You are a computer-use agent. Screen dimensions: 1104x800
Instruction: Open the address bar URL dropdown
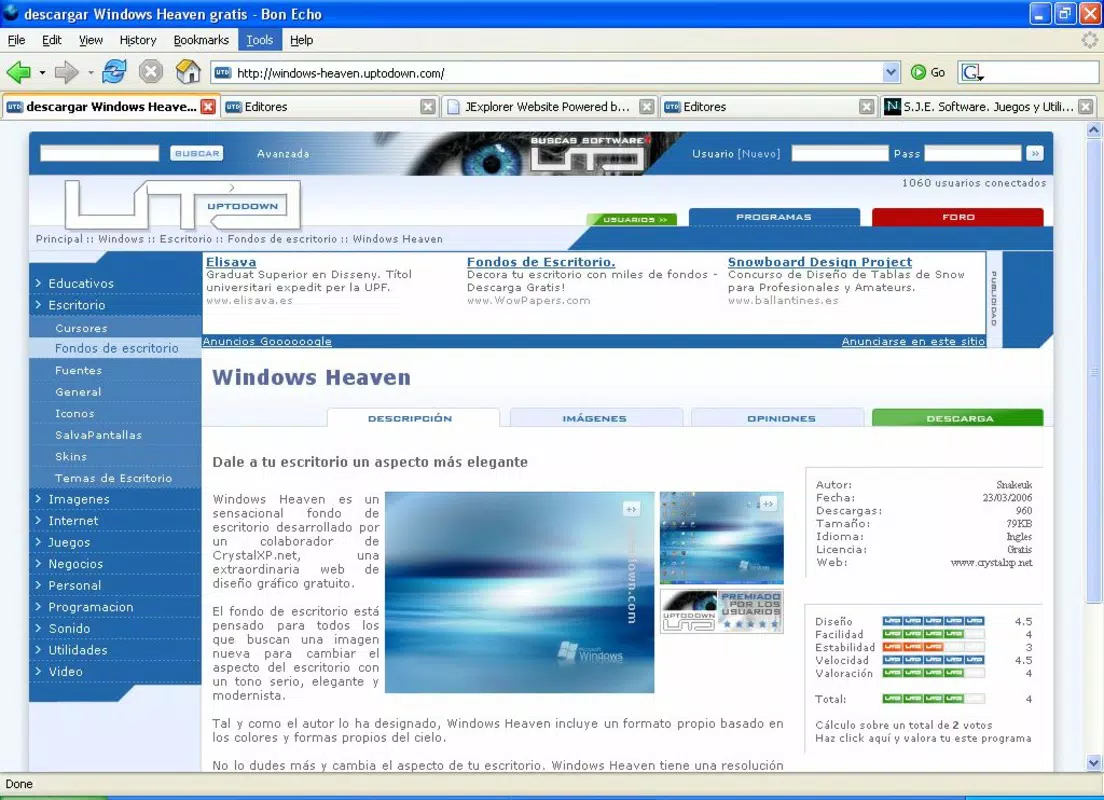click(891, 73)
